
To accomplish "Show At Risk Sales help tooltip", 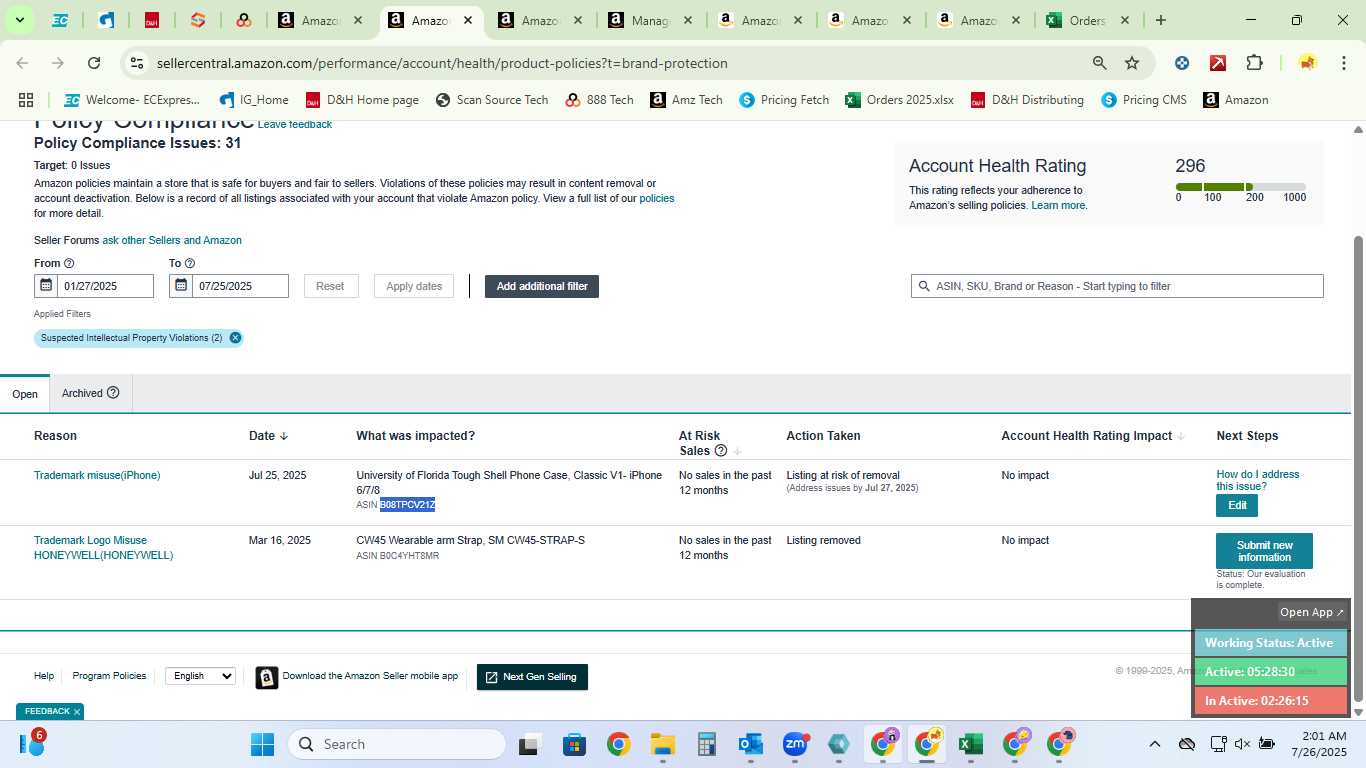I will tap(721, 451).
